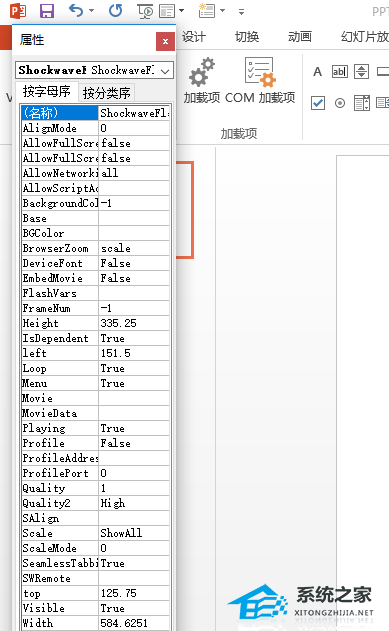Select the Movie property value field
The width and height of the screenshot is (389, 631).
point(134,398)
